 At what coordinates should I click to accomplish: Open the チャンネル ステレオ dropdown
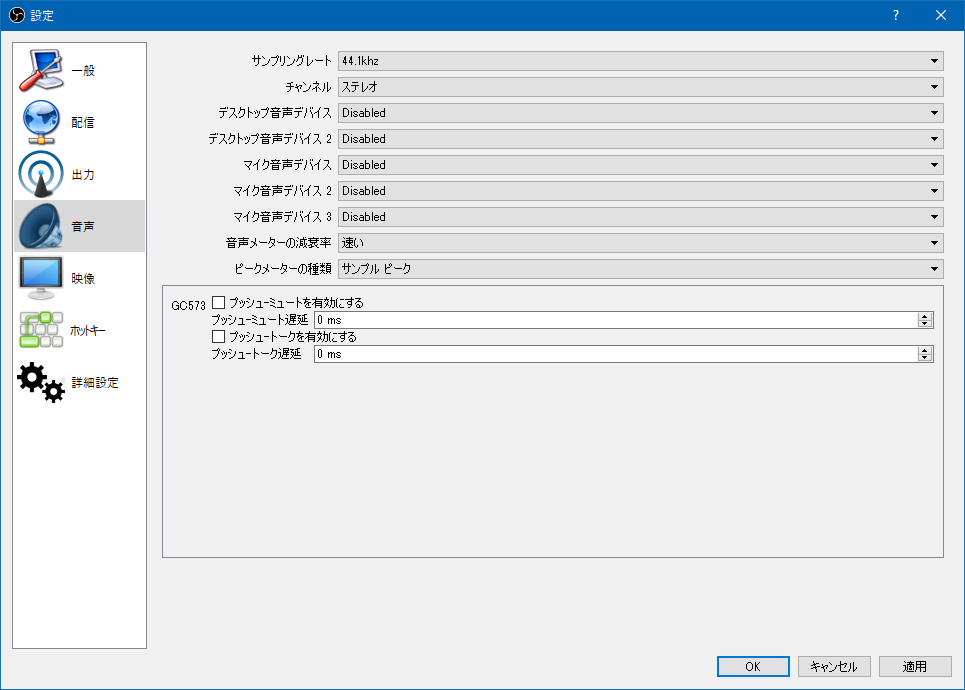coord(641,87)
